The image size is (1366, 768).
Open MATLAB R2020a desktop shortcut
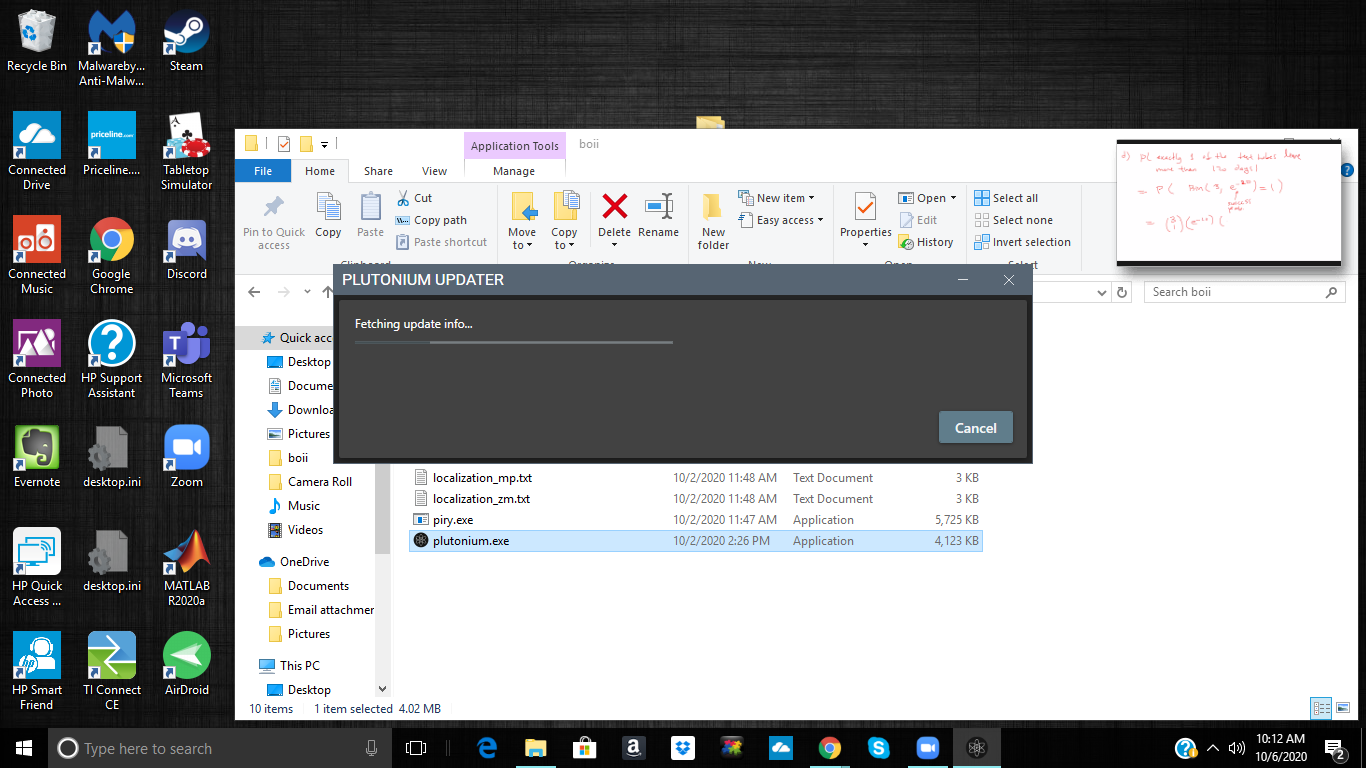[x=186, y=567]
